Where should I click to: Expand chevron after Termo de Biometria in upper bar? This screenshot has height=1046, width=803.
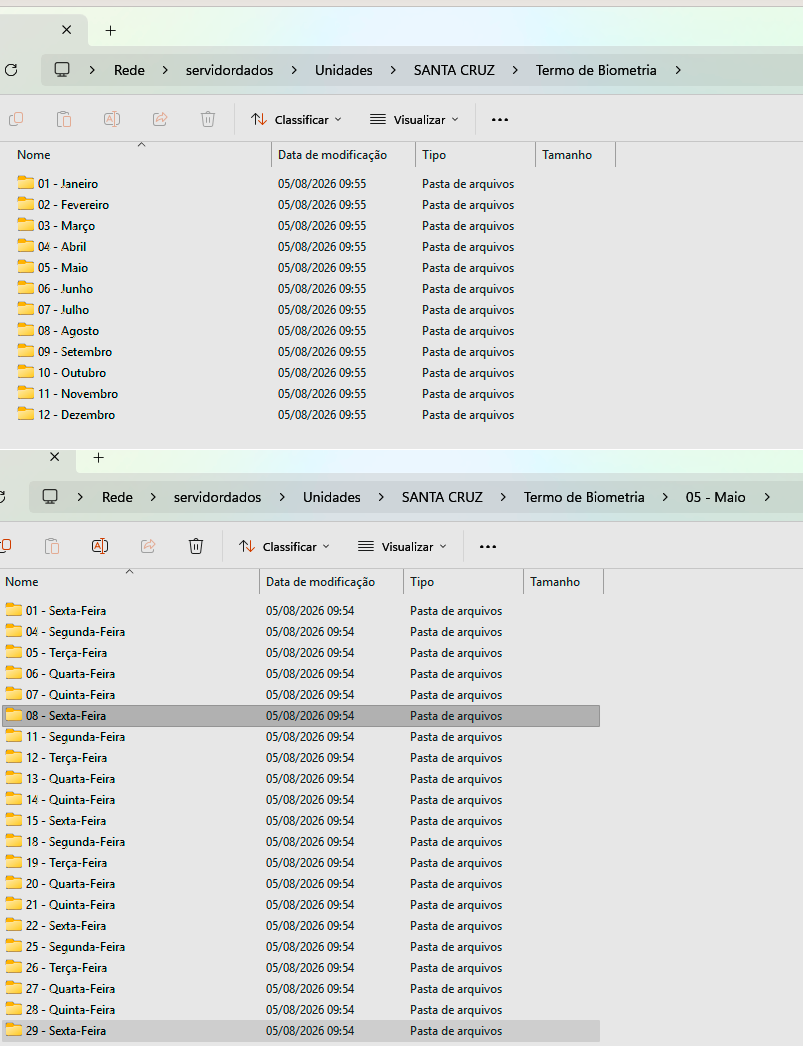[678, 70]
